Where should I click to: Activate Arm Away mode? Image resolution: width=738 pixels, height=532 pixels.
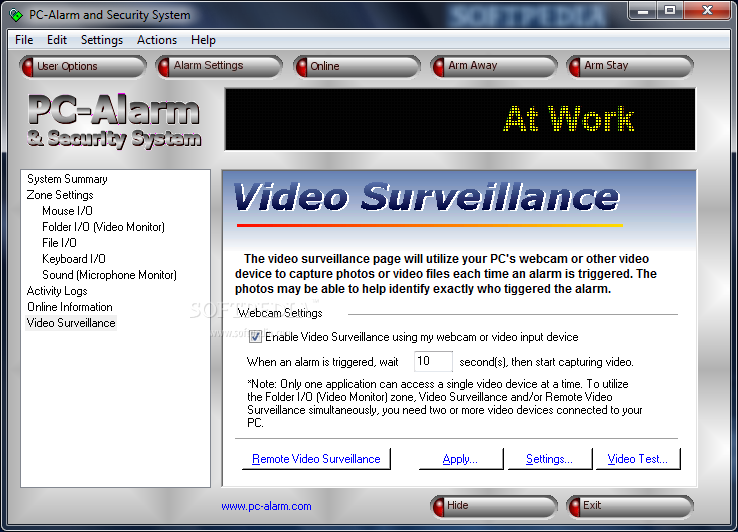493,66
